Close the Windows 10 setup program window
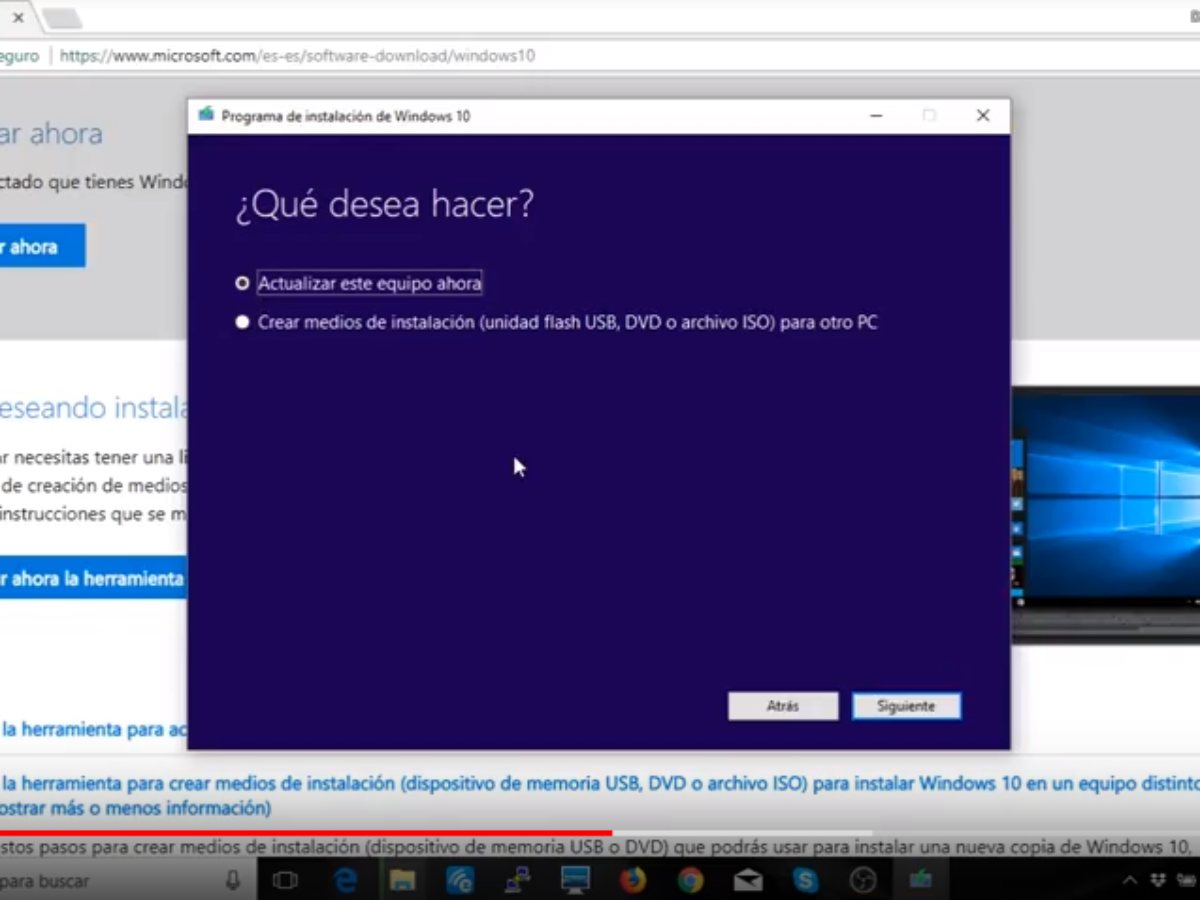 point(983,116)
